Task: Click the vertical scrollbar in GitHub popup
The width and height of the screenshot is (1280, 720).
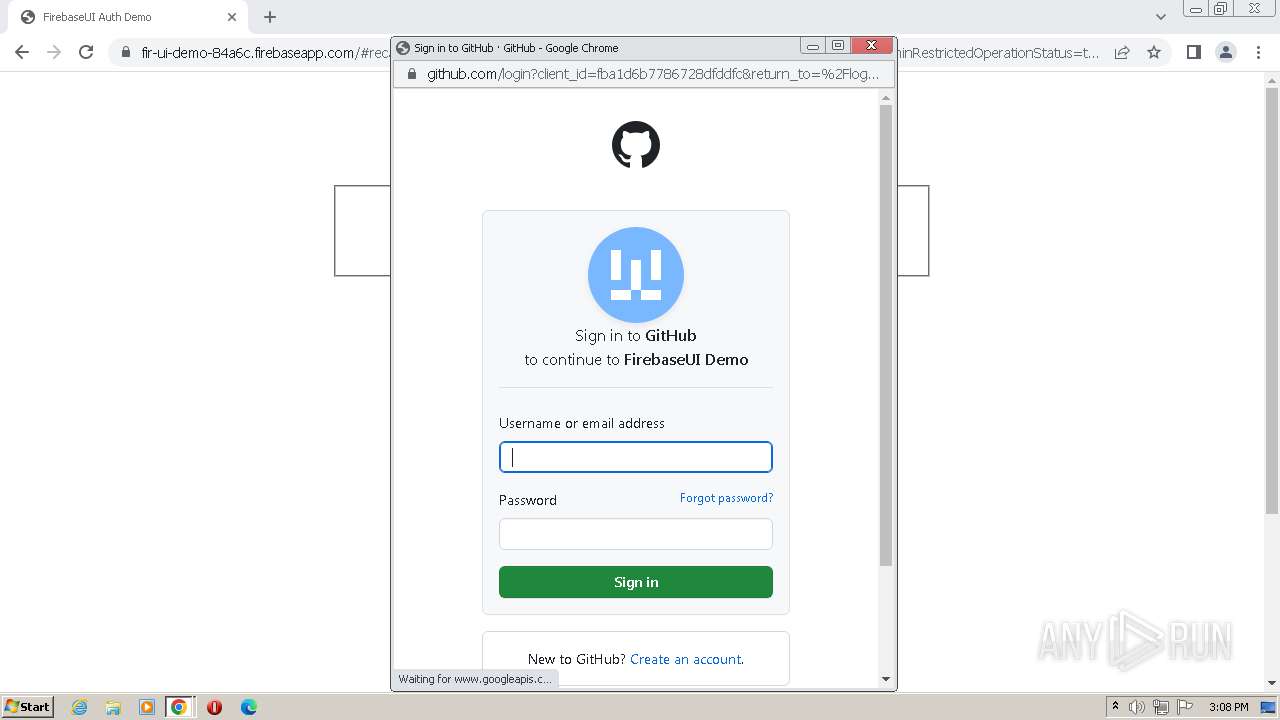Action: [886, 335]
